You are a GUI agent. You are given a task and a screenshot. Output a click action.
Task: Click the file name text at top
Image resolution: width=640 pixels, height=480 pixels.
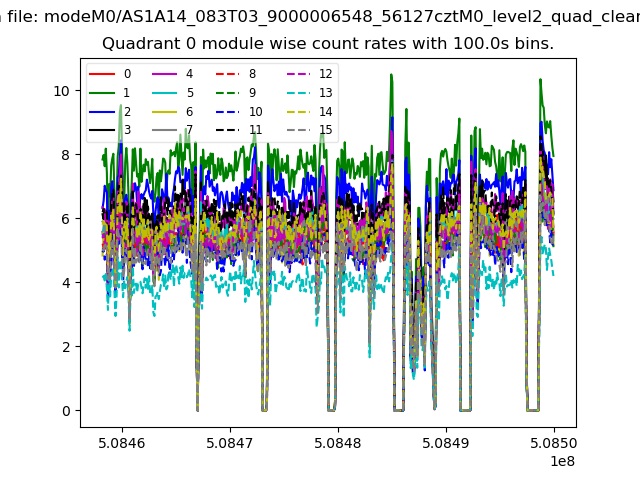(x=320, y=15)
